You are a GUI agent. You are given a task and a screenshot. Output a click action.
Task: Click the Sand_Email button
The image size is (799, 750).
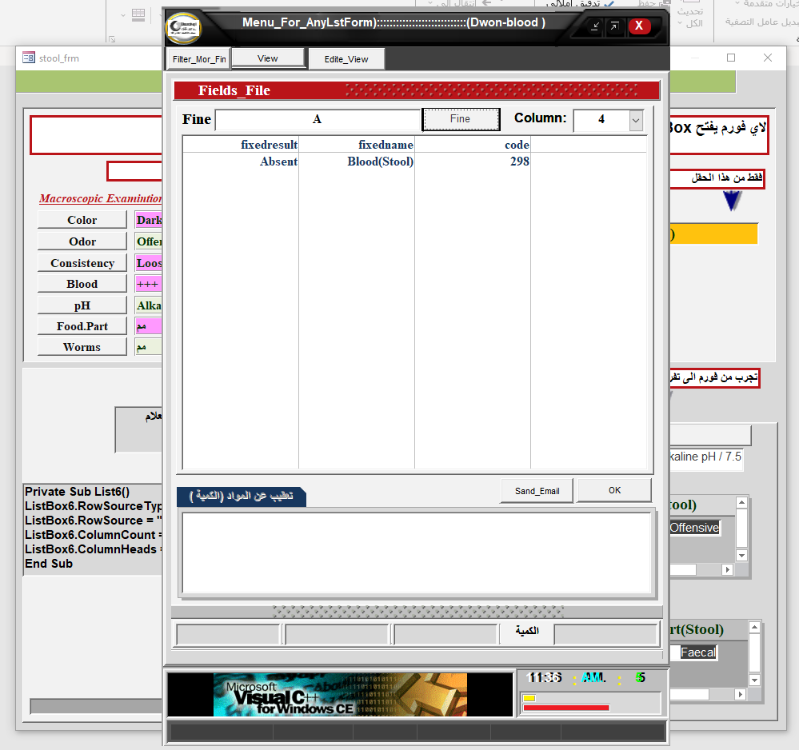point(537,490)
